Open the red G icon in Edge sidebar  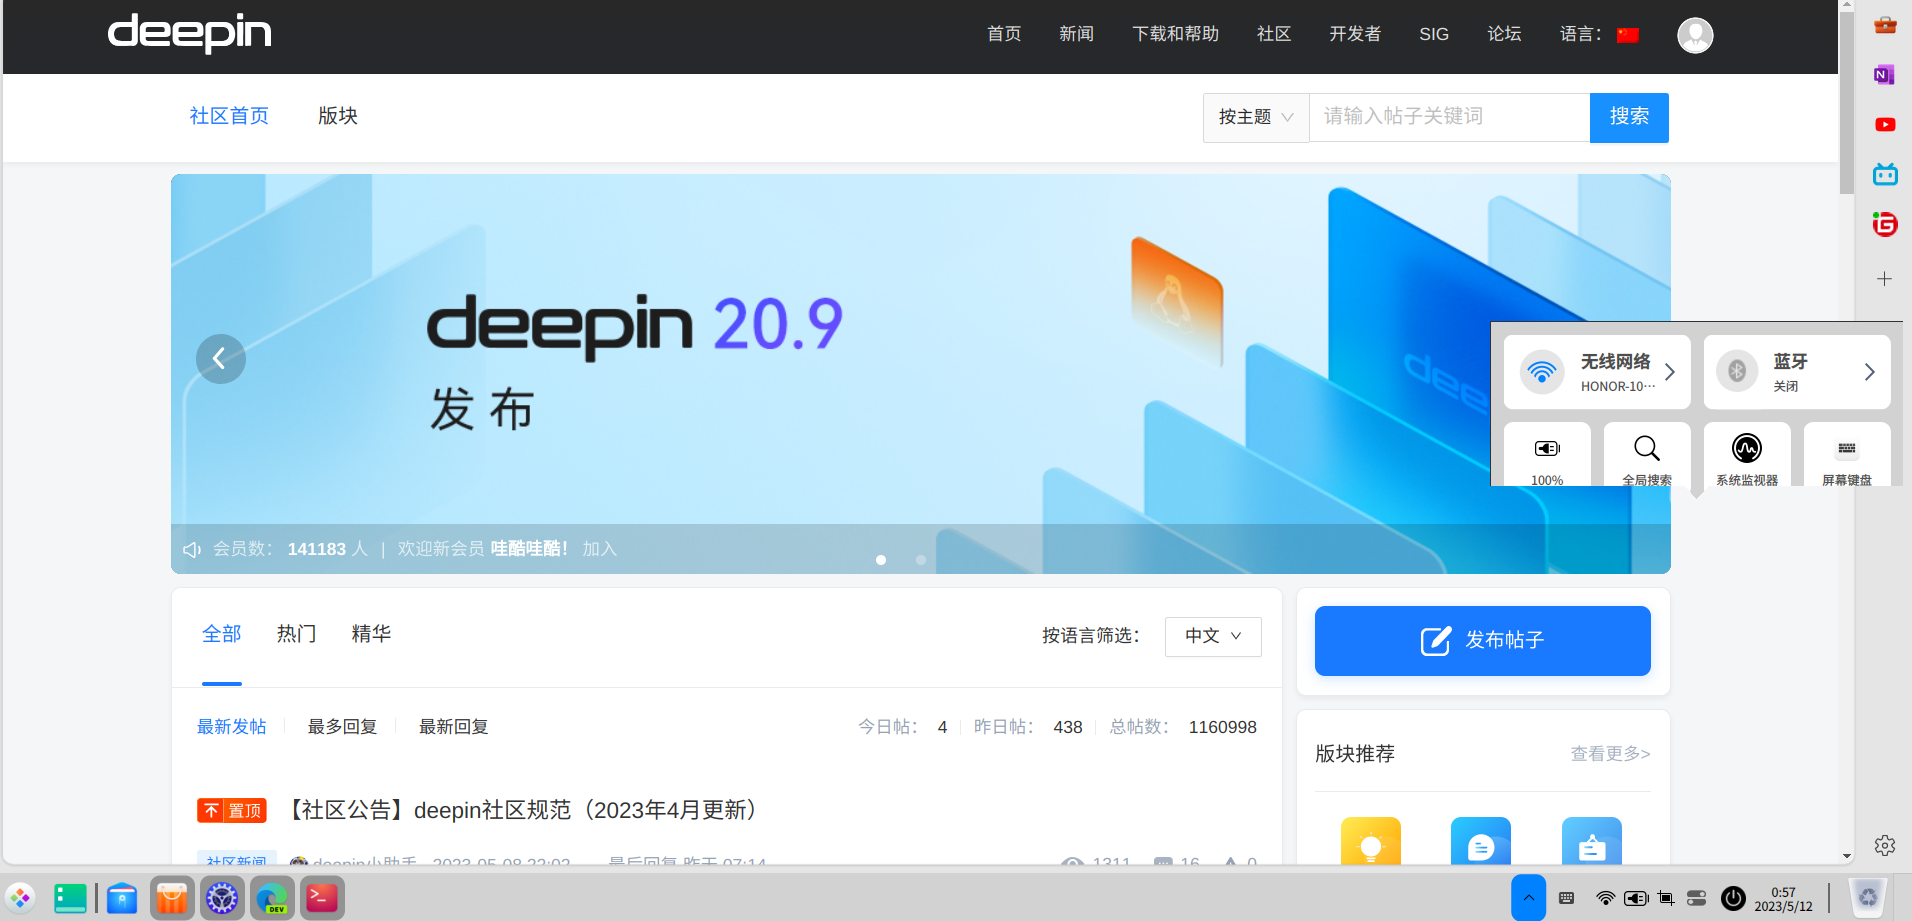tap(1885, 225)
